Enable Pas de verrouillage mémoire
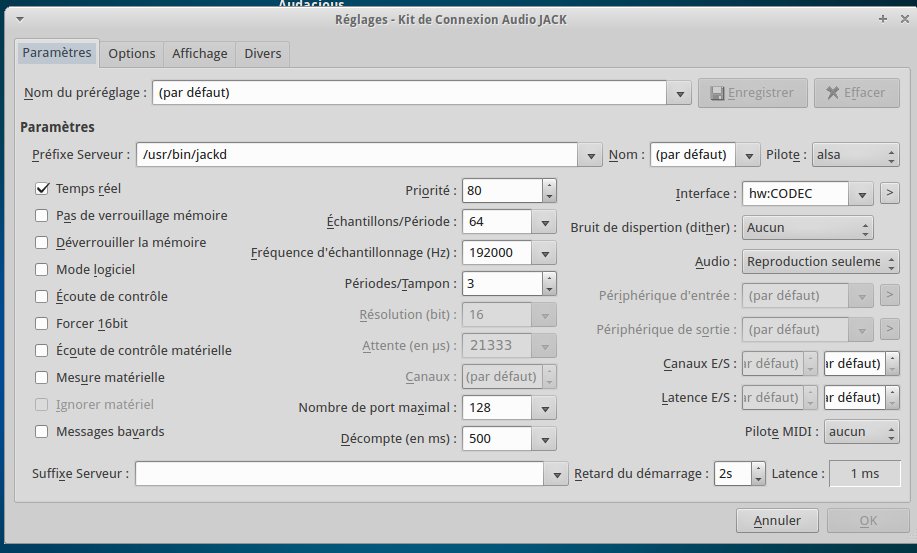The height and width of the screenshot is (553, 917). 42,215
